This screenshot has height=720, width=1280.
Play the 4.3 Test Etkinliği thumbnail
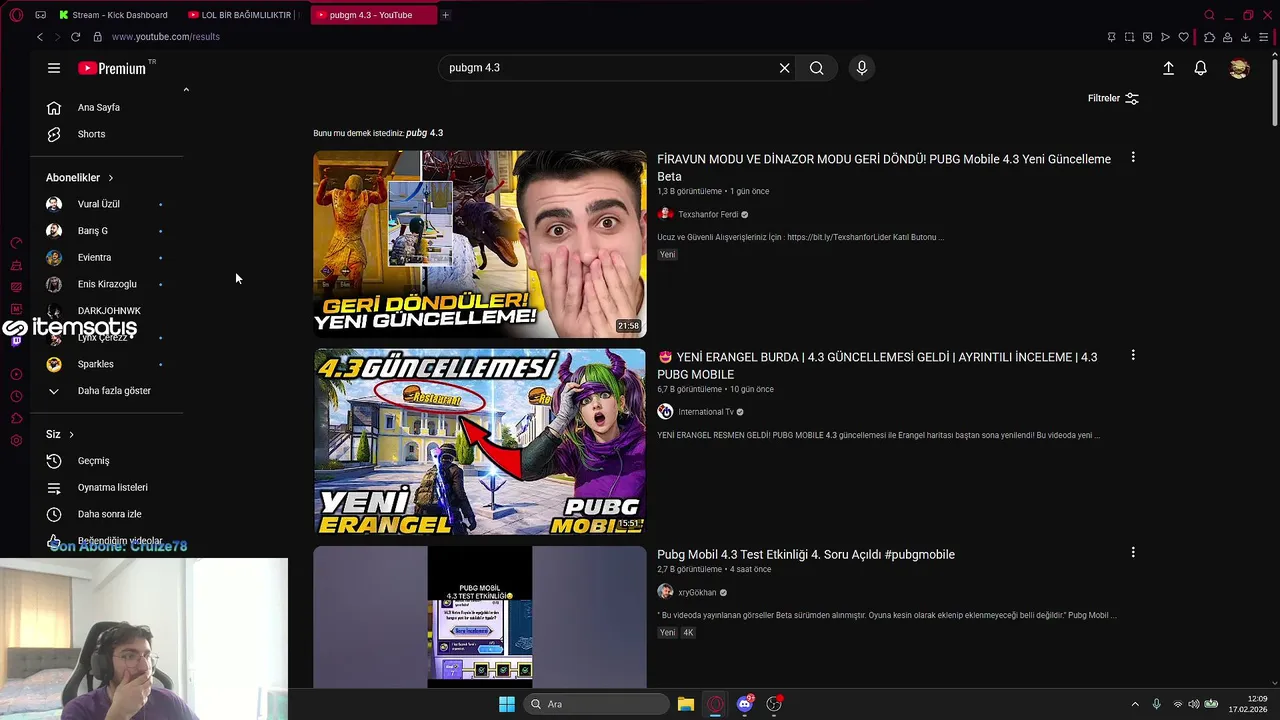[x=480, y=617]
